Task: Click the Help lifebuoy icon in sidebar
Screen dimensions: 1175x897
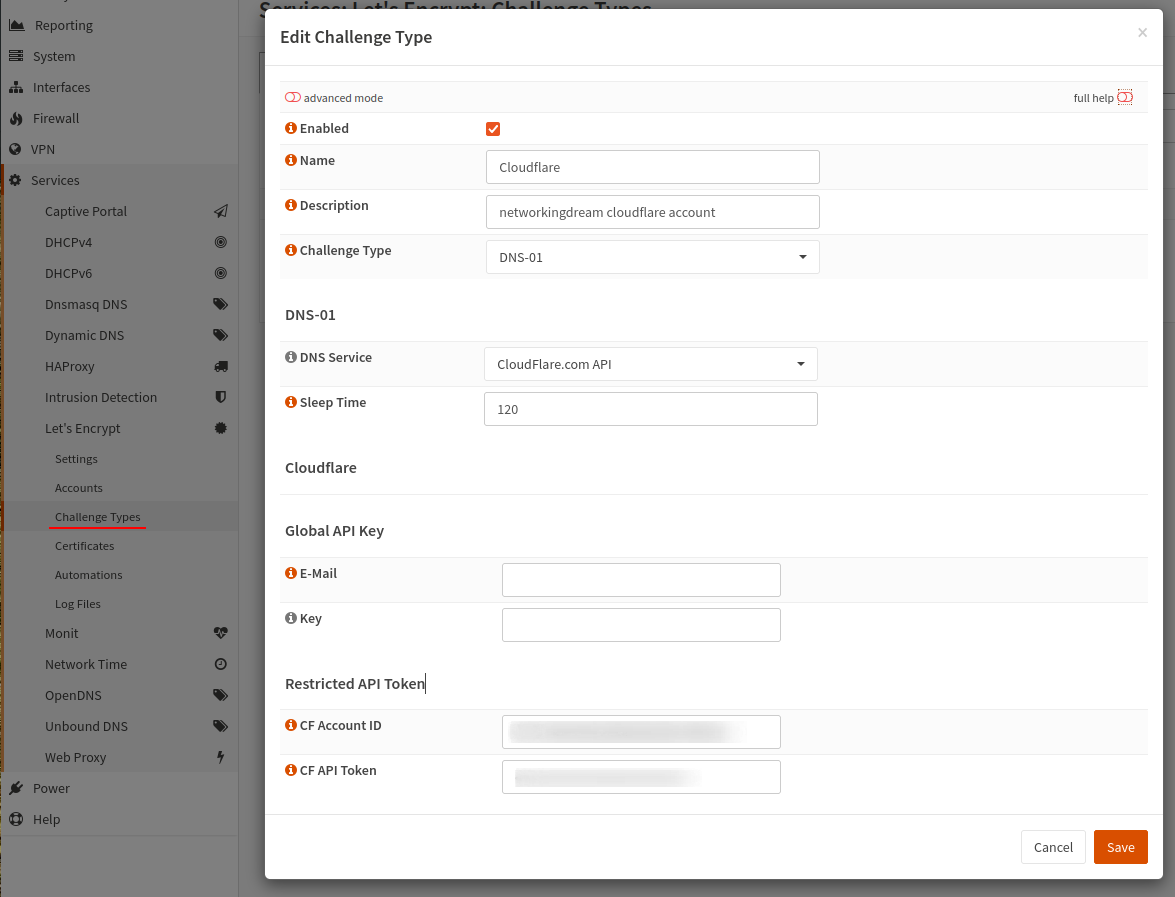Action: 16,819
